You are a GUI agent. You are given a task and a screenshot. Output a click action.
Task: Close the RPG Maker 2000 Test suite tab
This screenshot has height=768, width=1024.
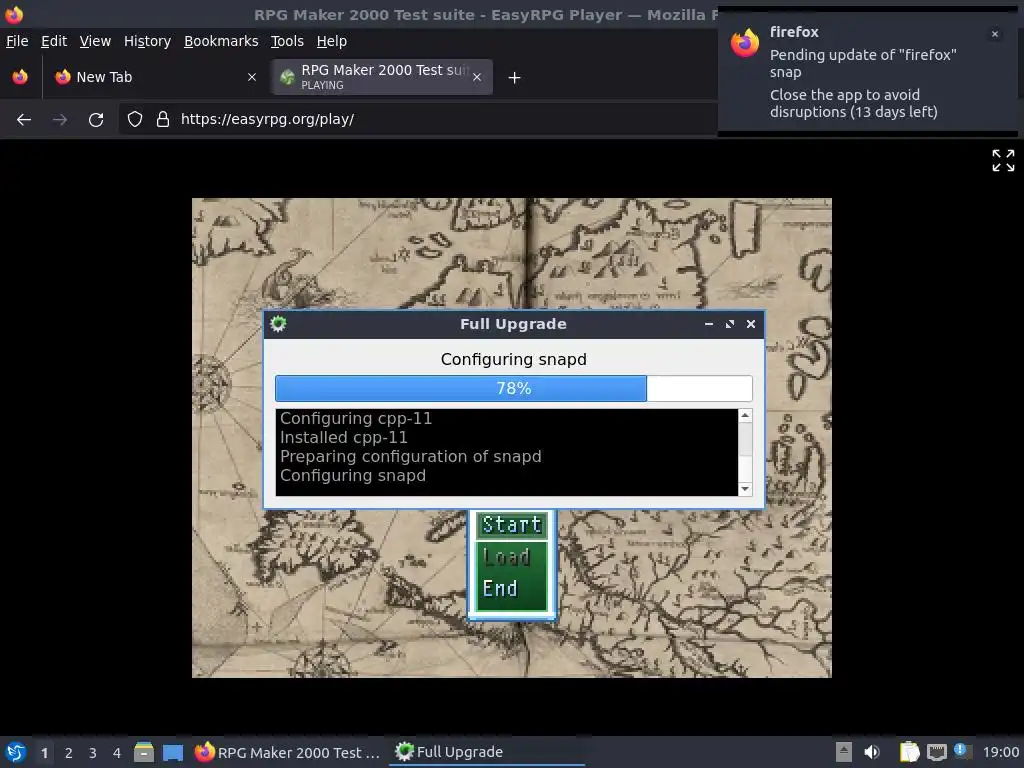coord(477,77)
